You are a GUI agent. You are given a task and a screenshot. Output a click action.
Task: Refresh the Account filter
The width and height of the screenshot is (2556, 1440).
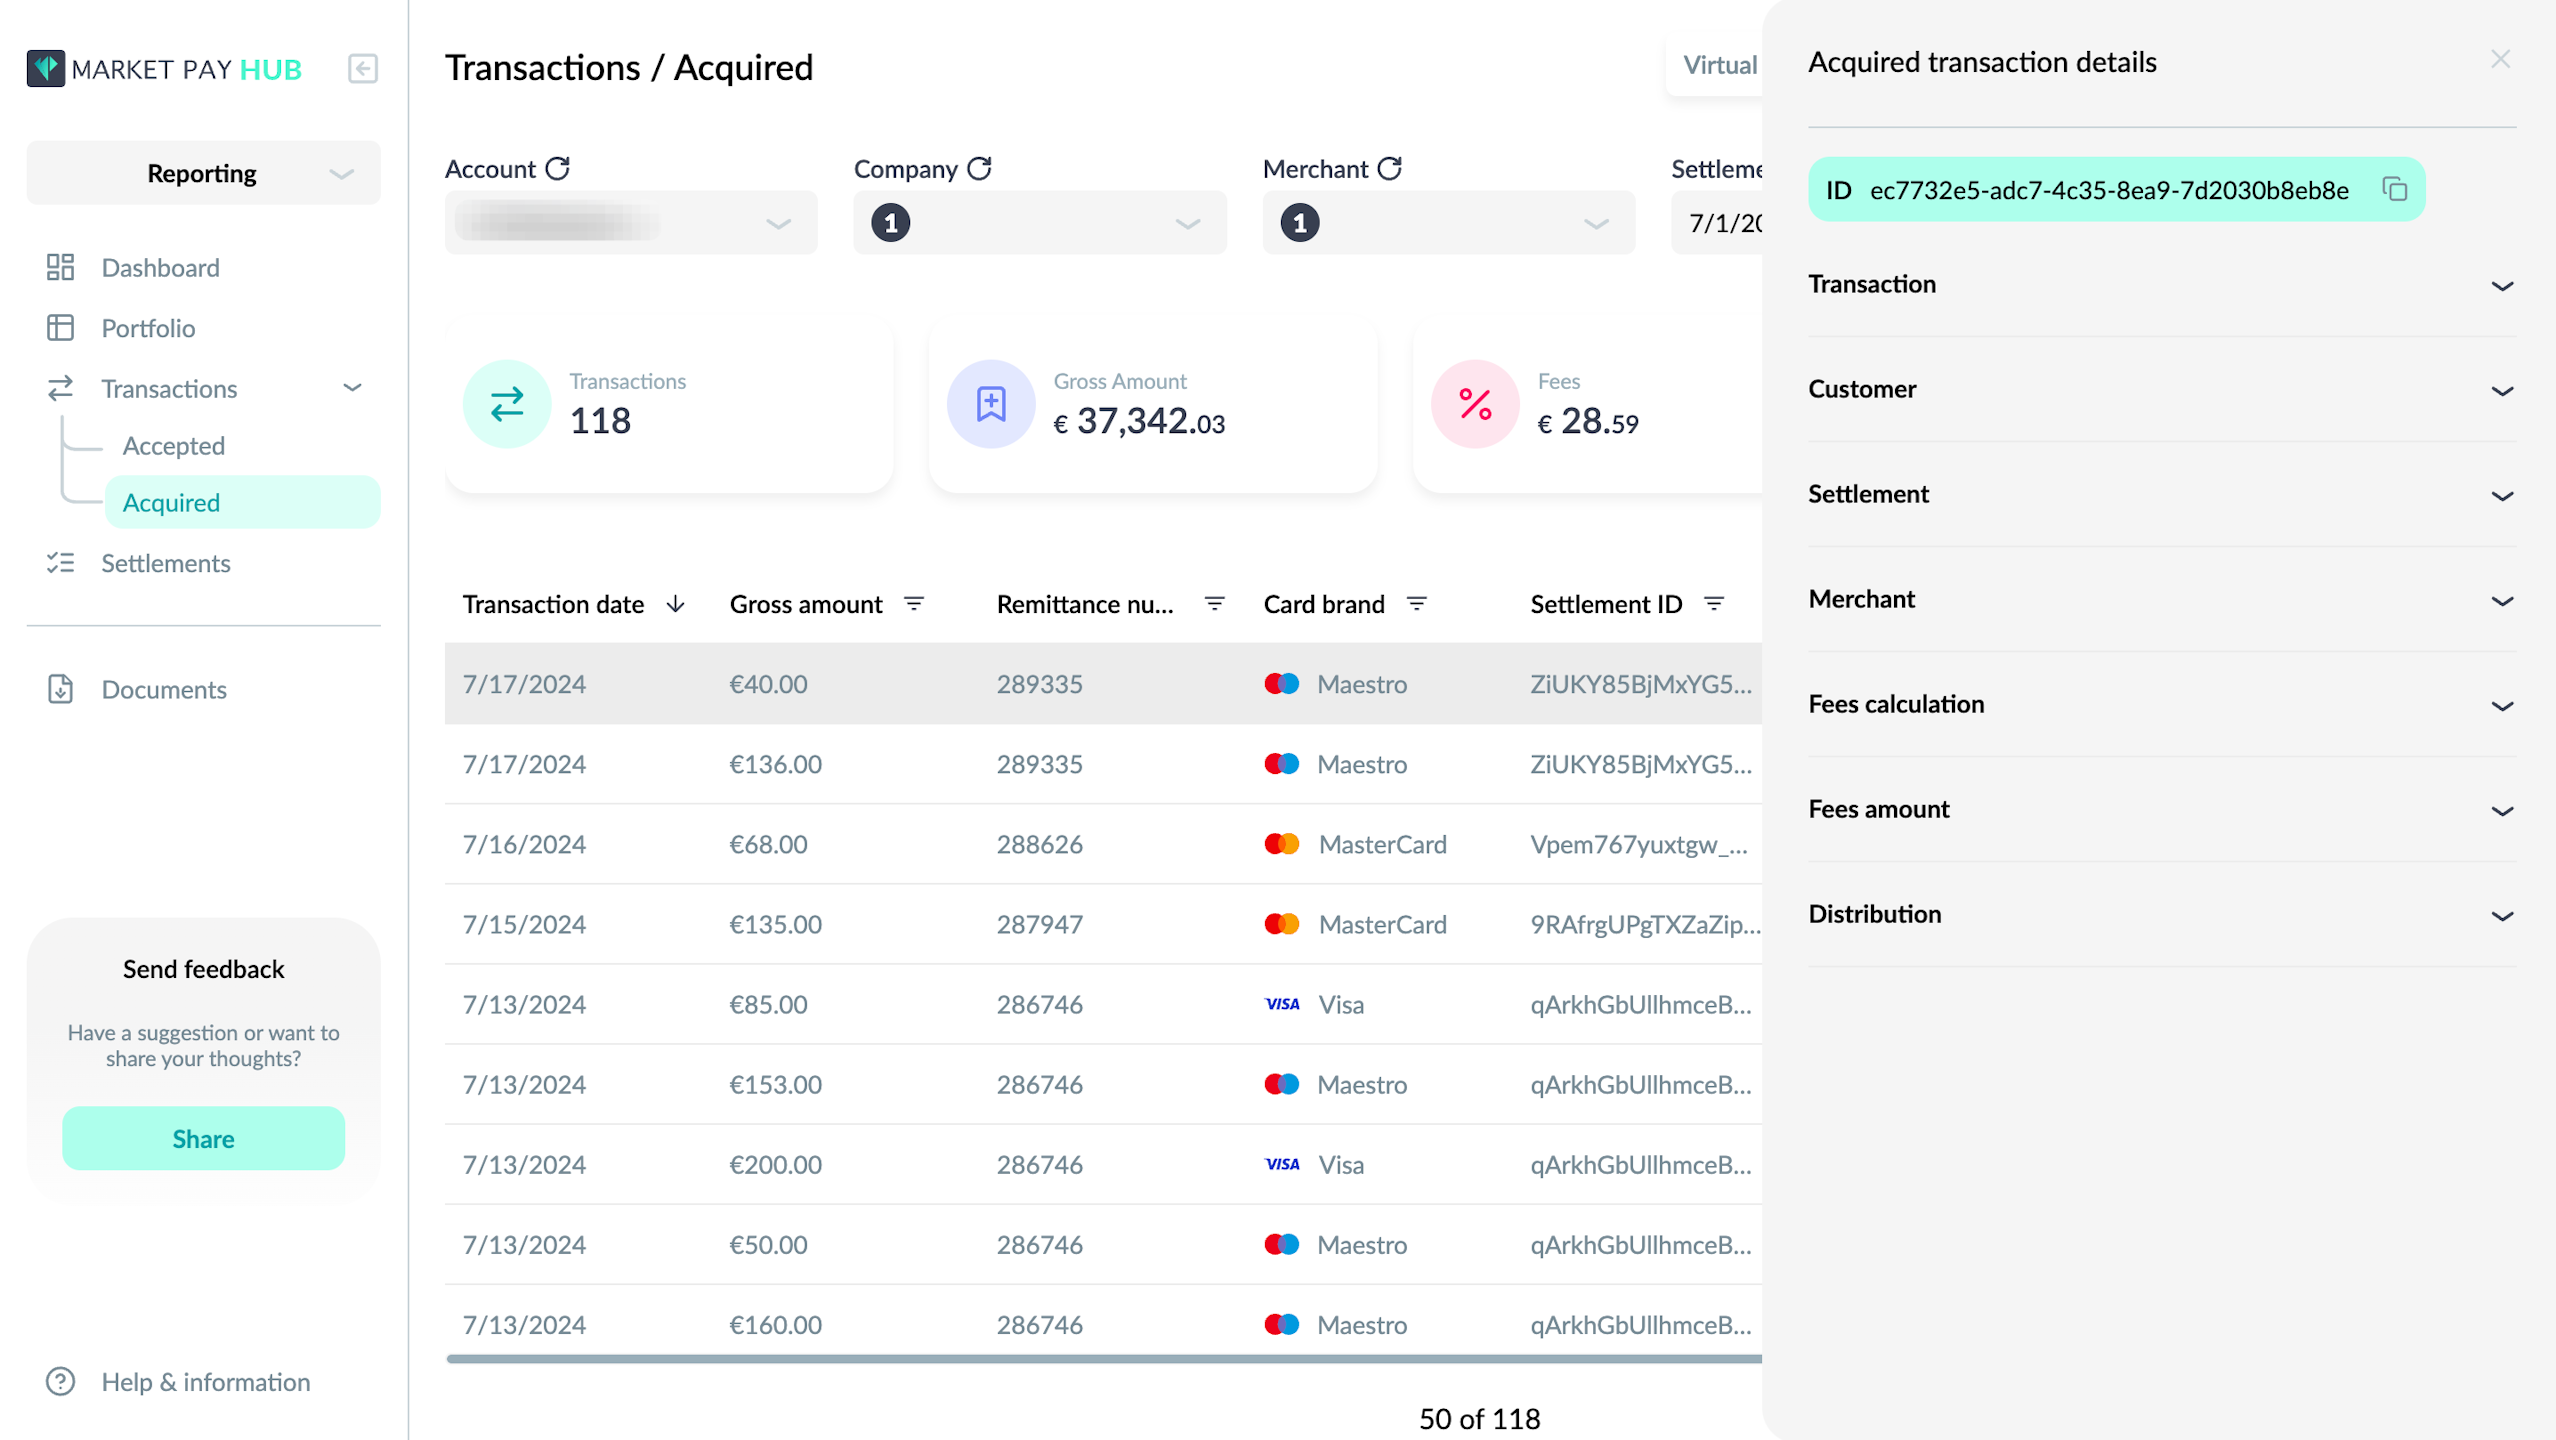558,168
